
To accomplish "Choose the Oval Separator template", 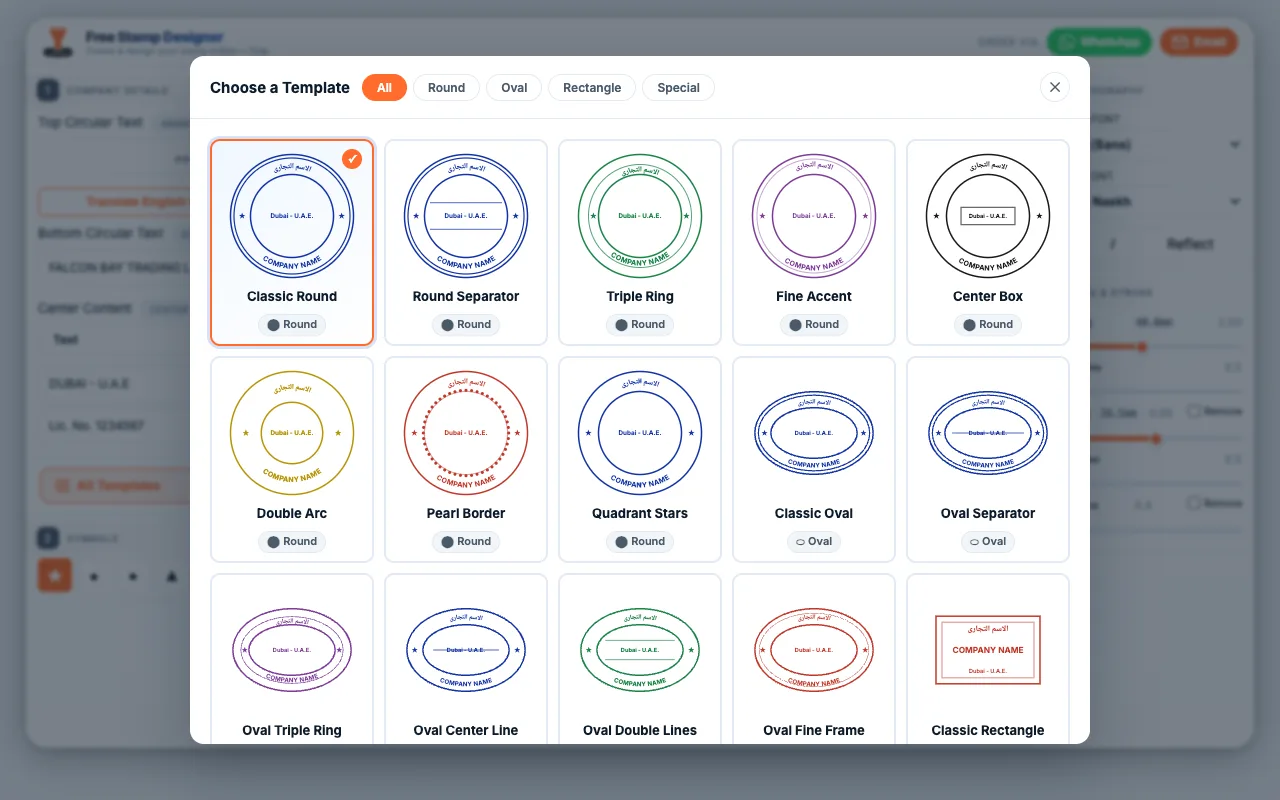I will click(x=988, y=459).
